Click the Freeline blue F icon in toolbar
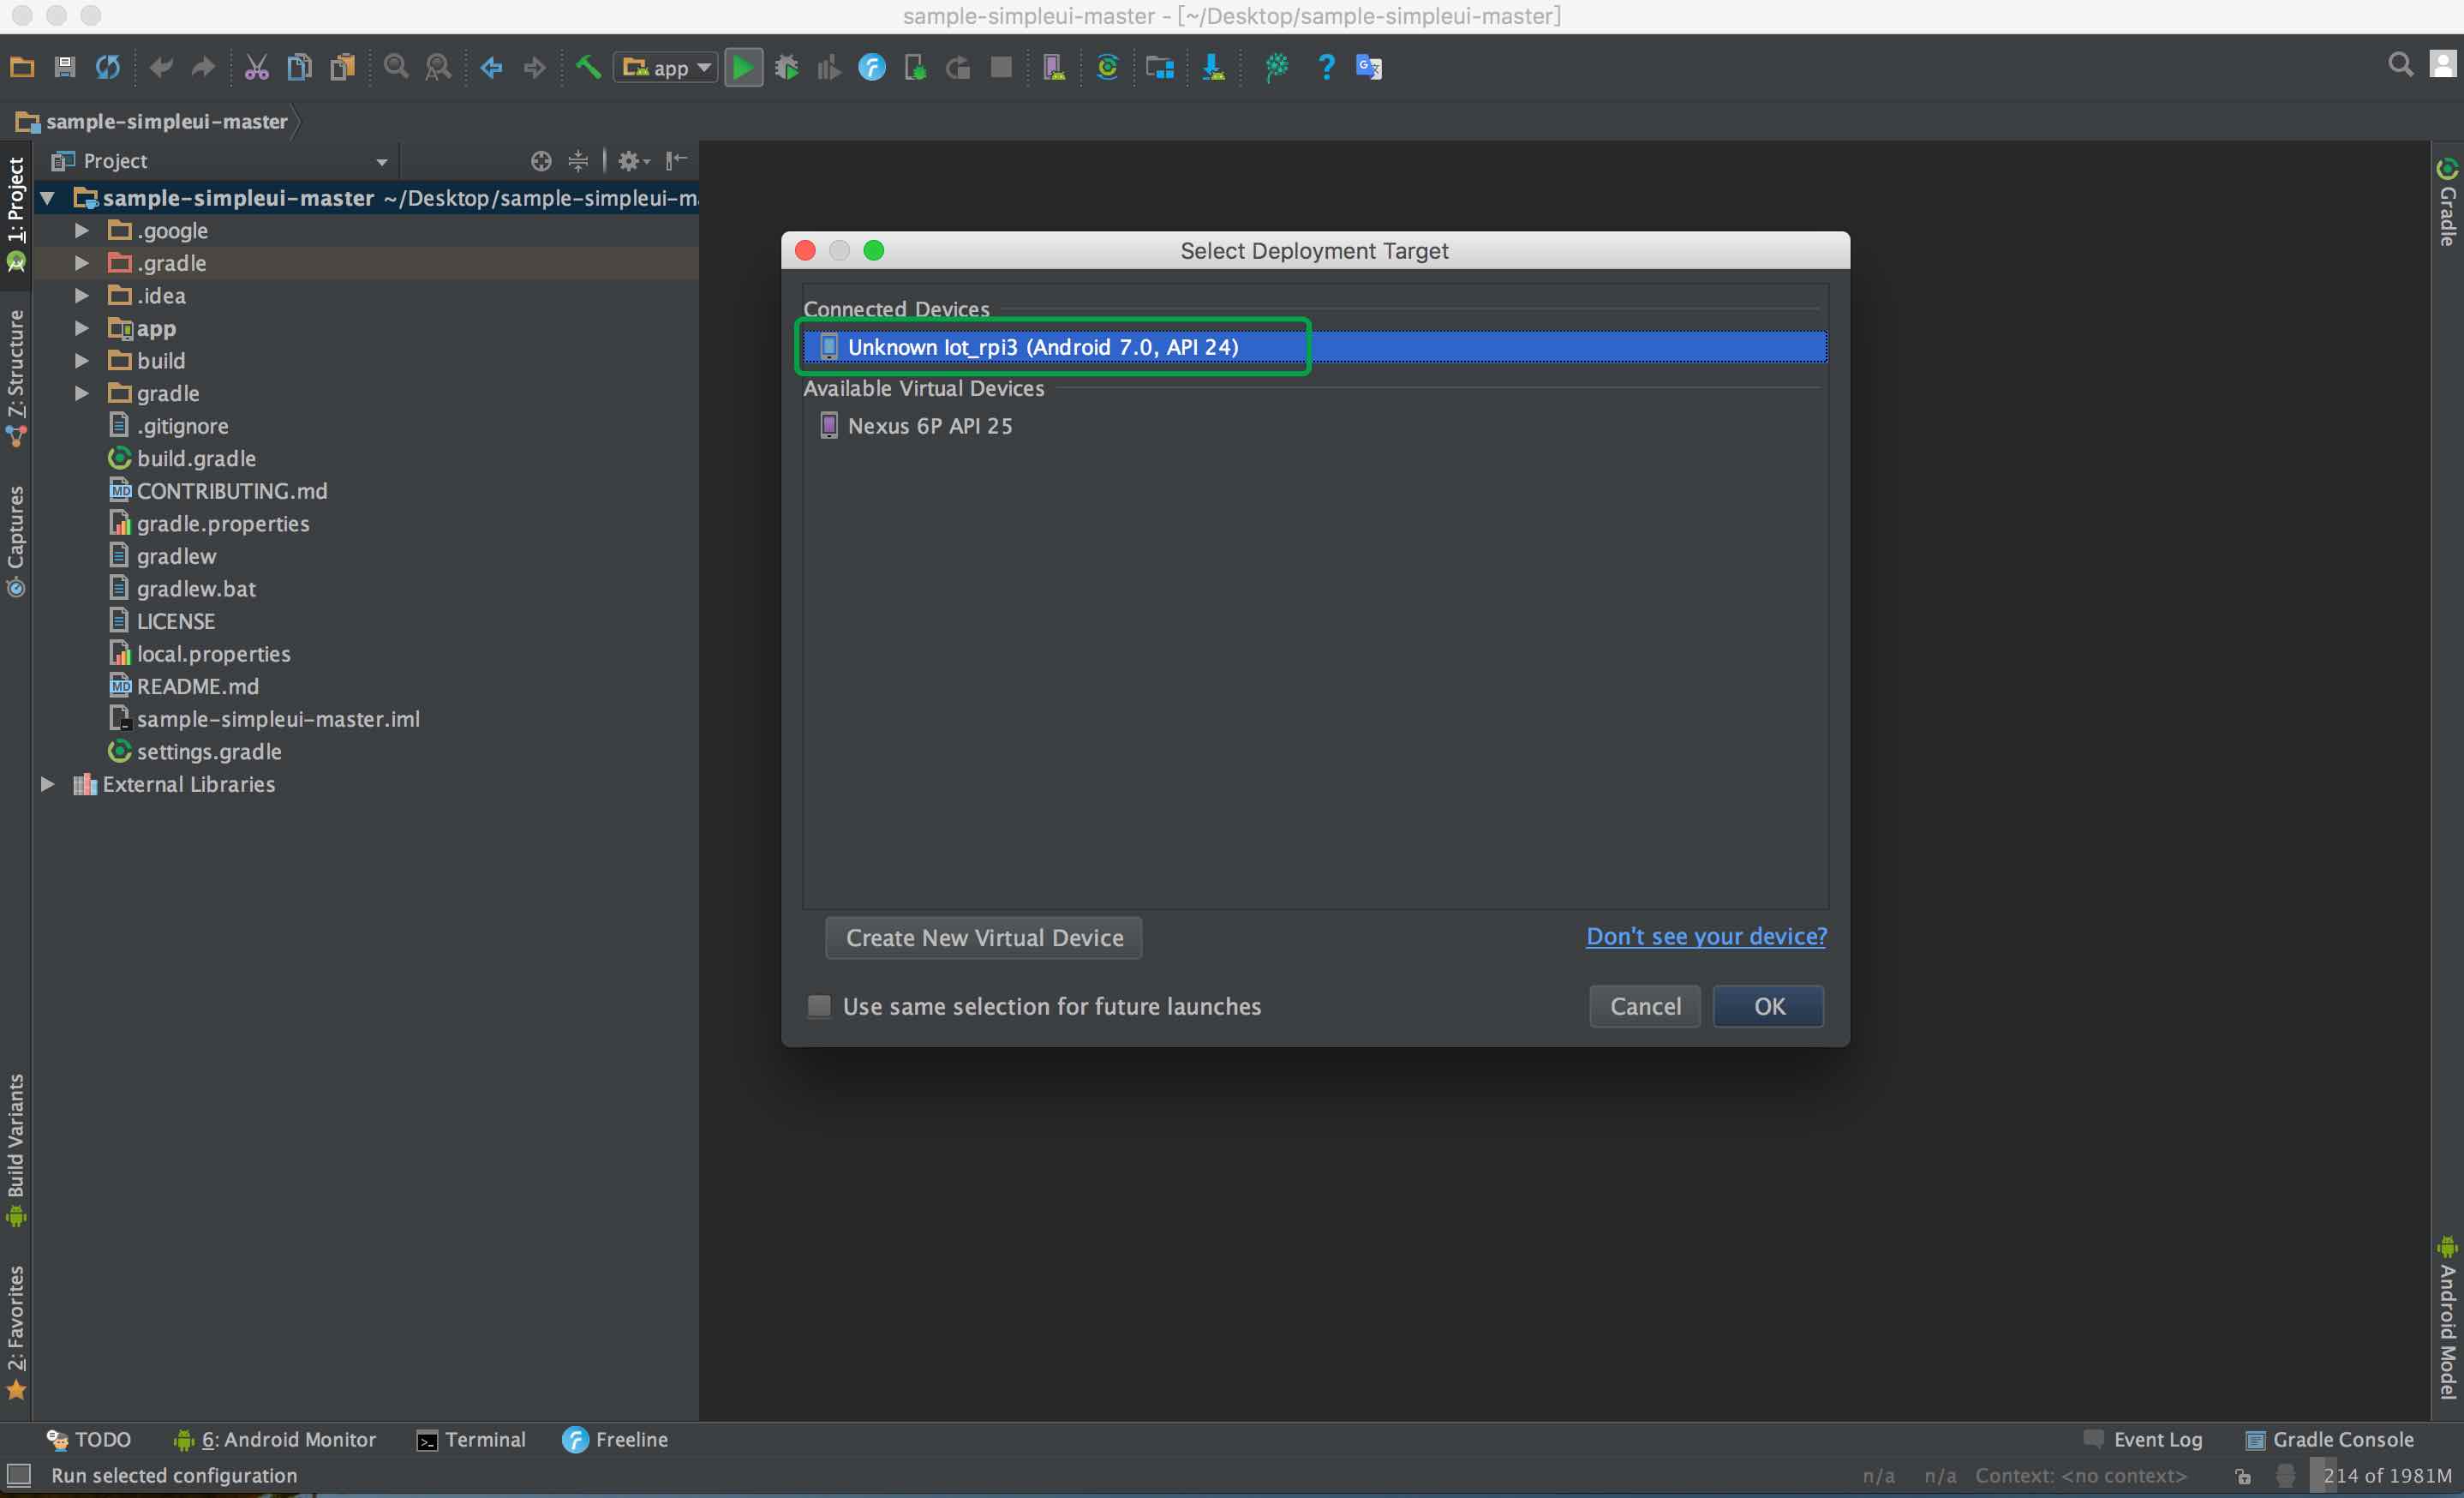This screenshot has width=2464, height=1498. click(872, 67)
